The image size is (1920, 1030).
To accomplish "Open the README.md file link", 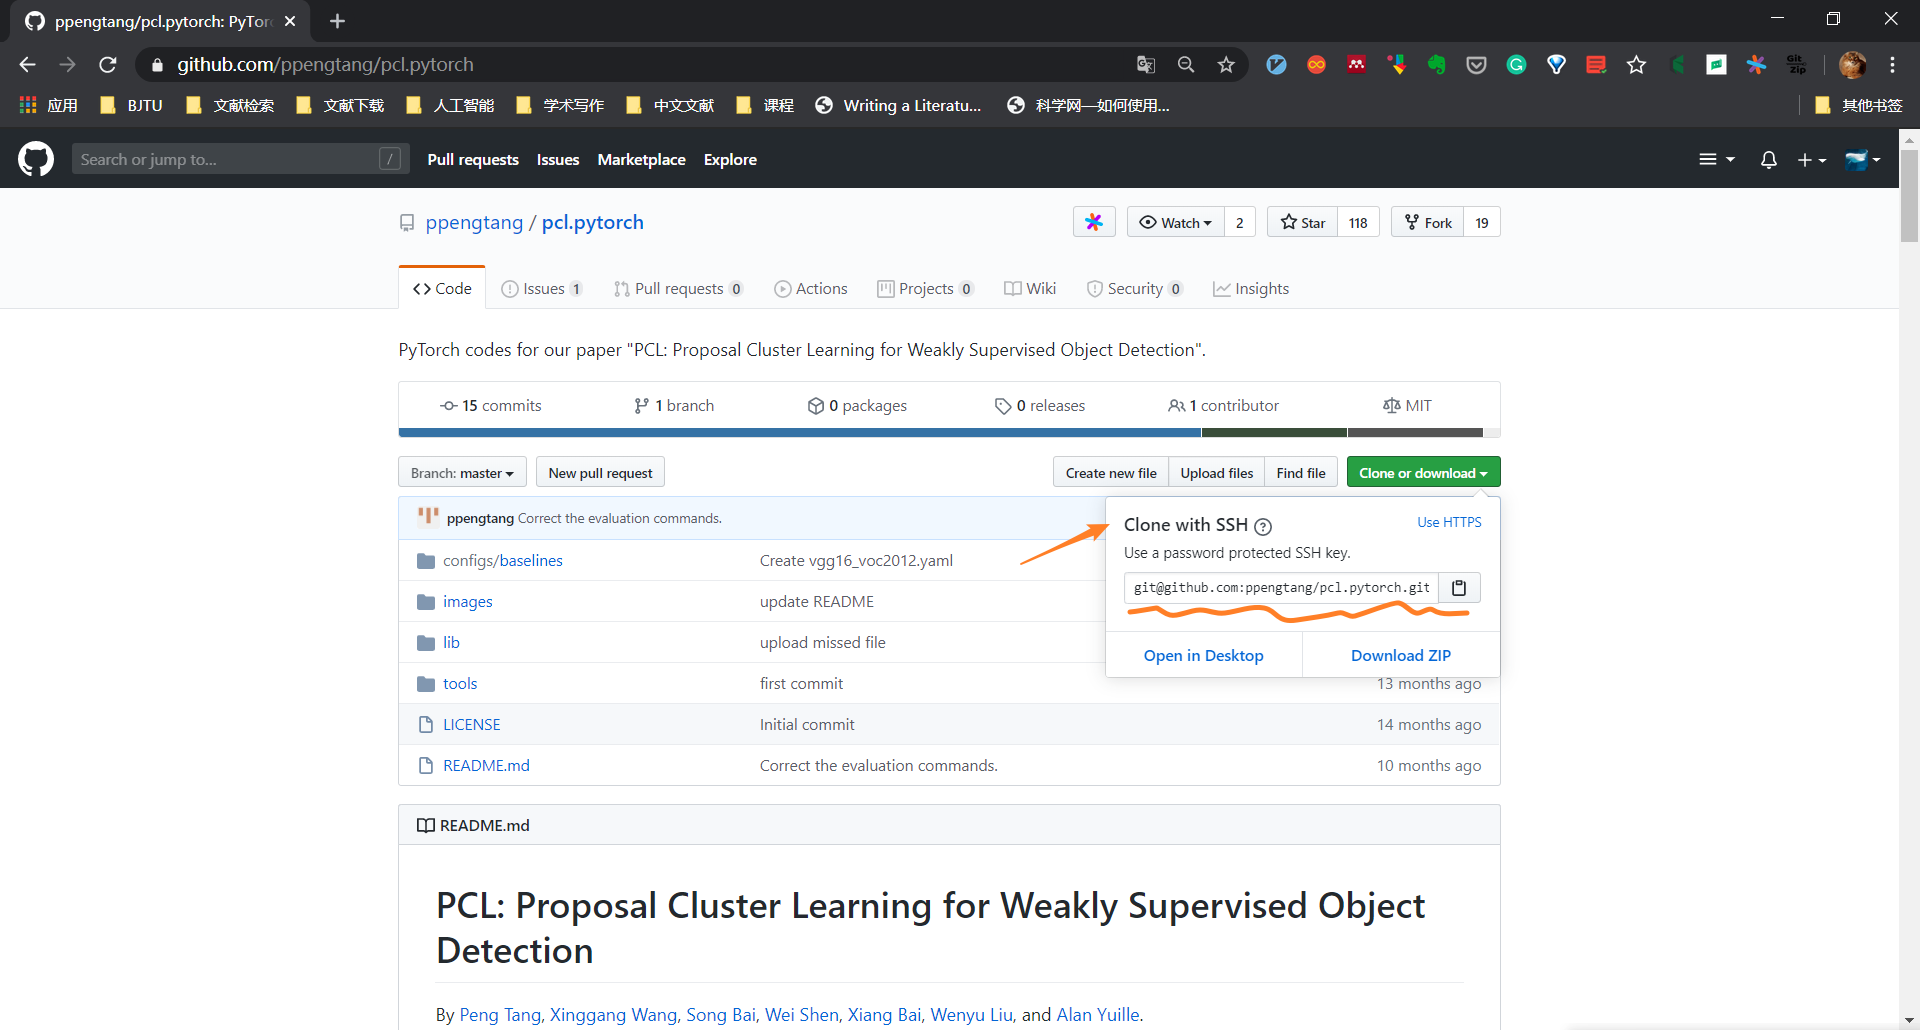I will point(486,766).
